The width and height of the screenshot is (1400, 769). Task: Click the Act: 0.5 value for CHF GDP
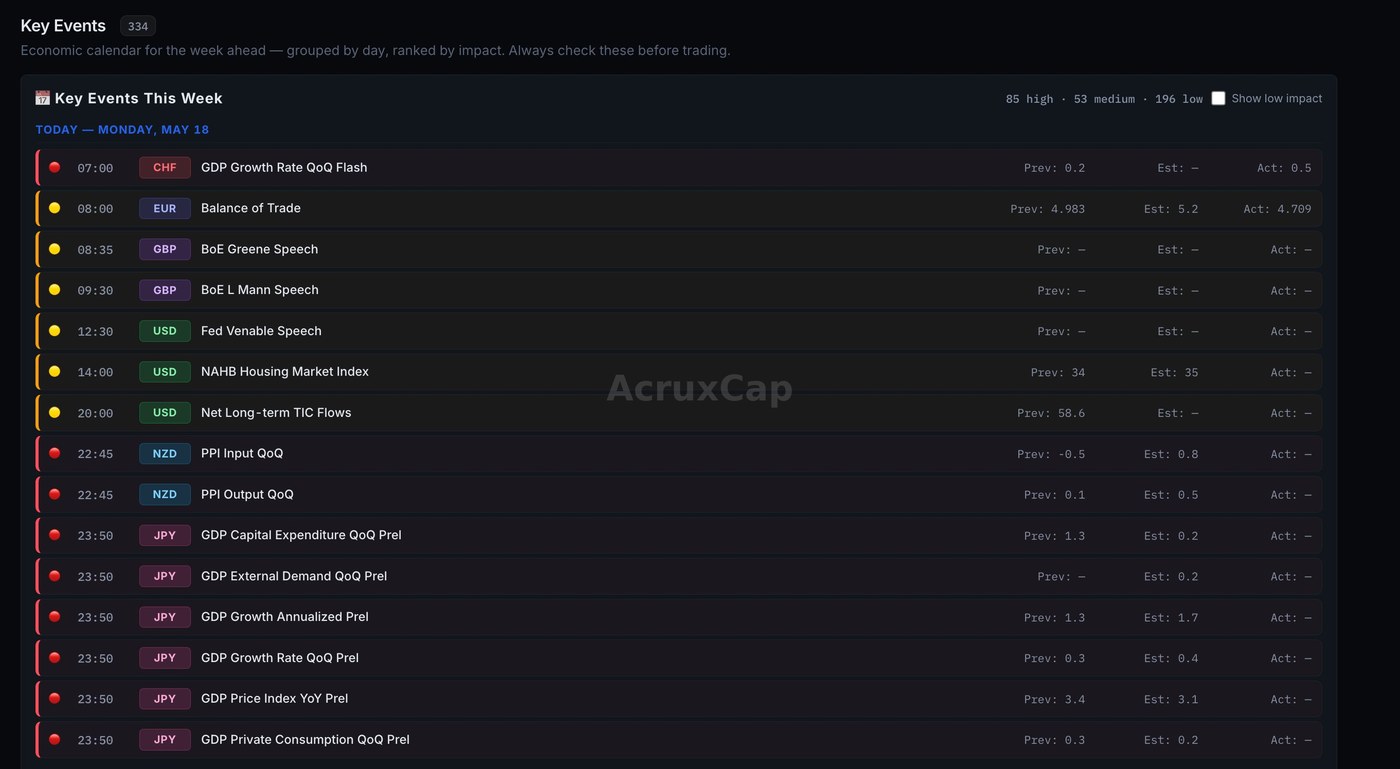click(1284, 168)
